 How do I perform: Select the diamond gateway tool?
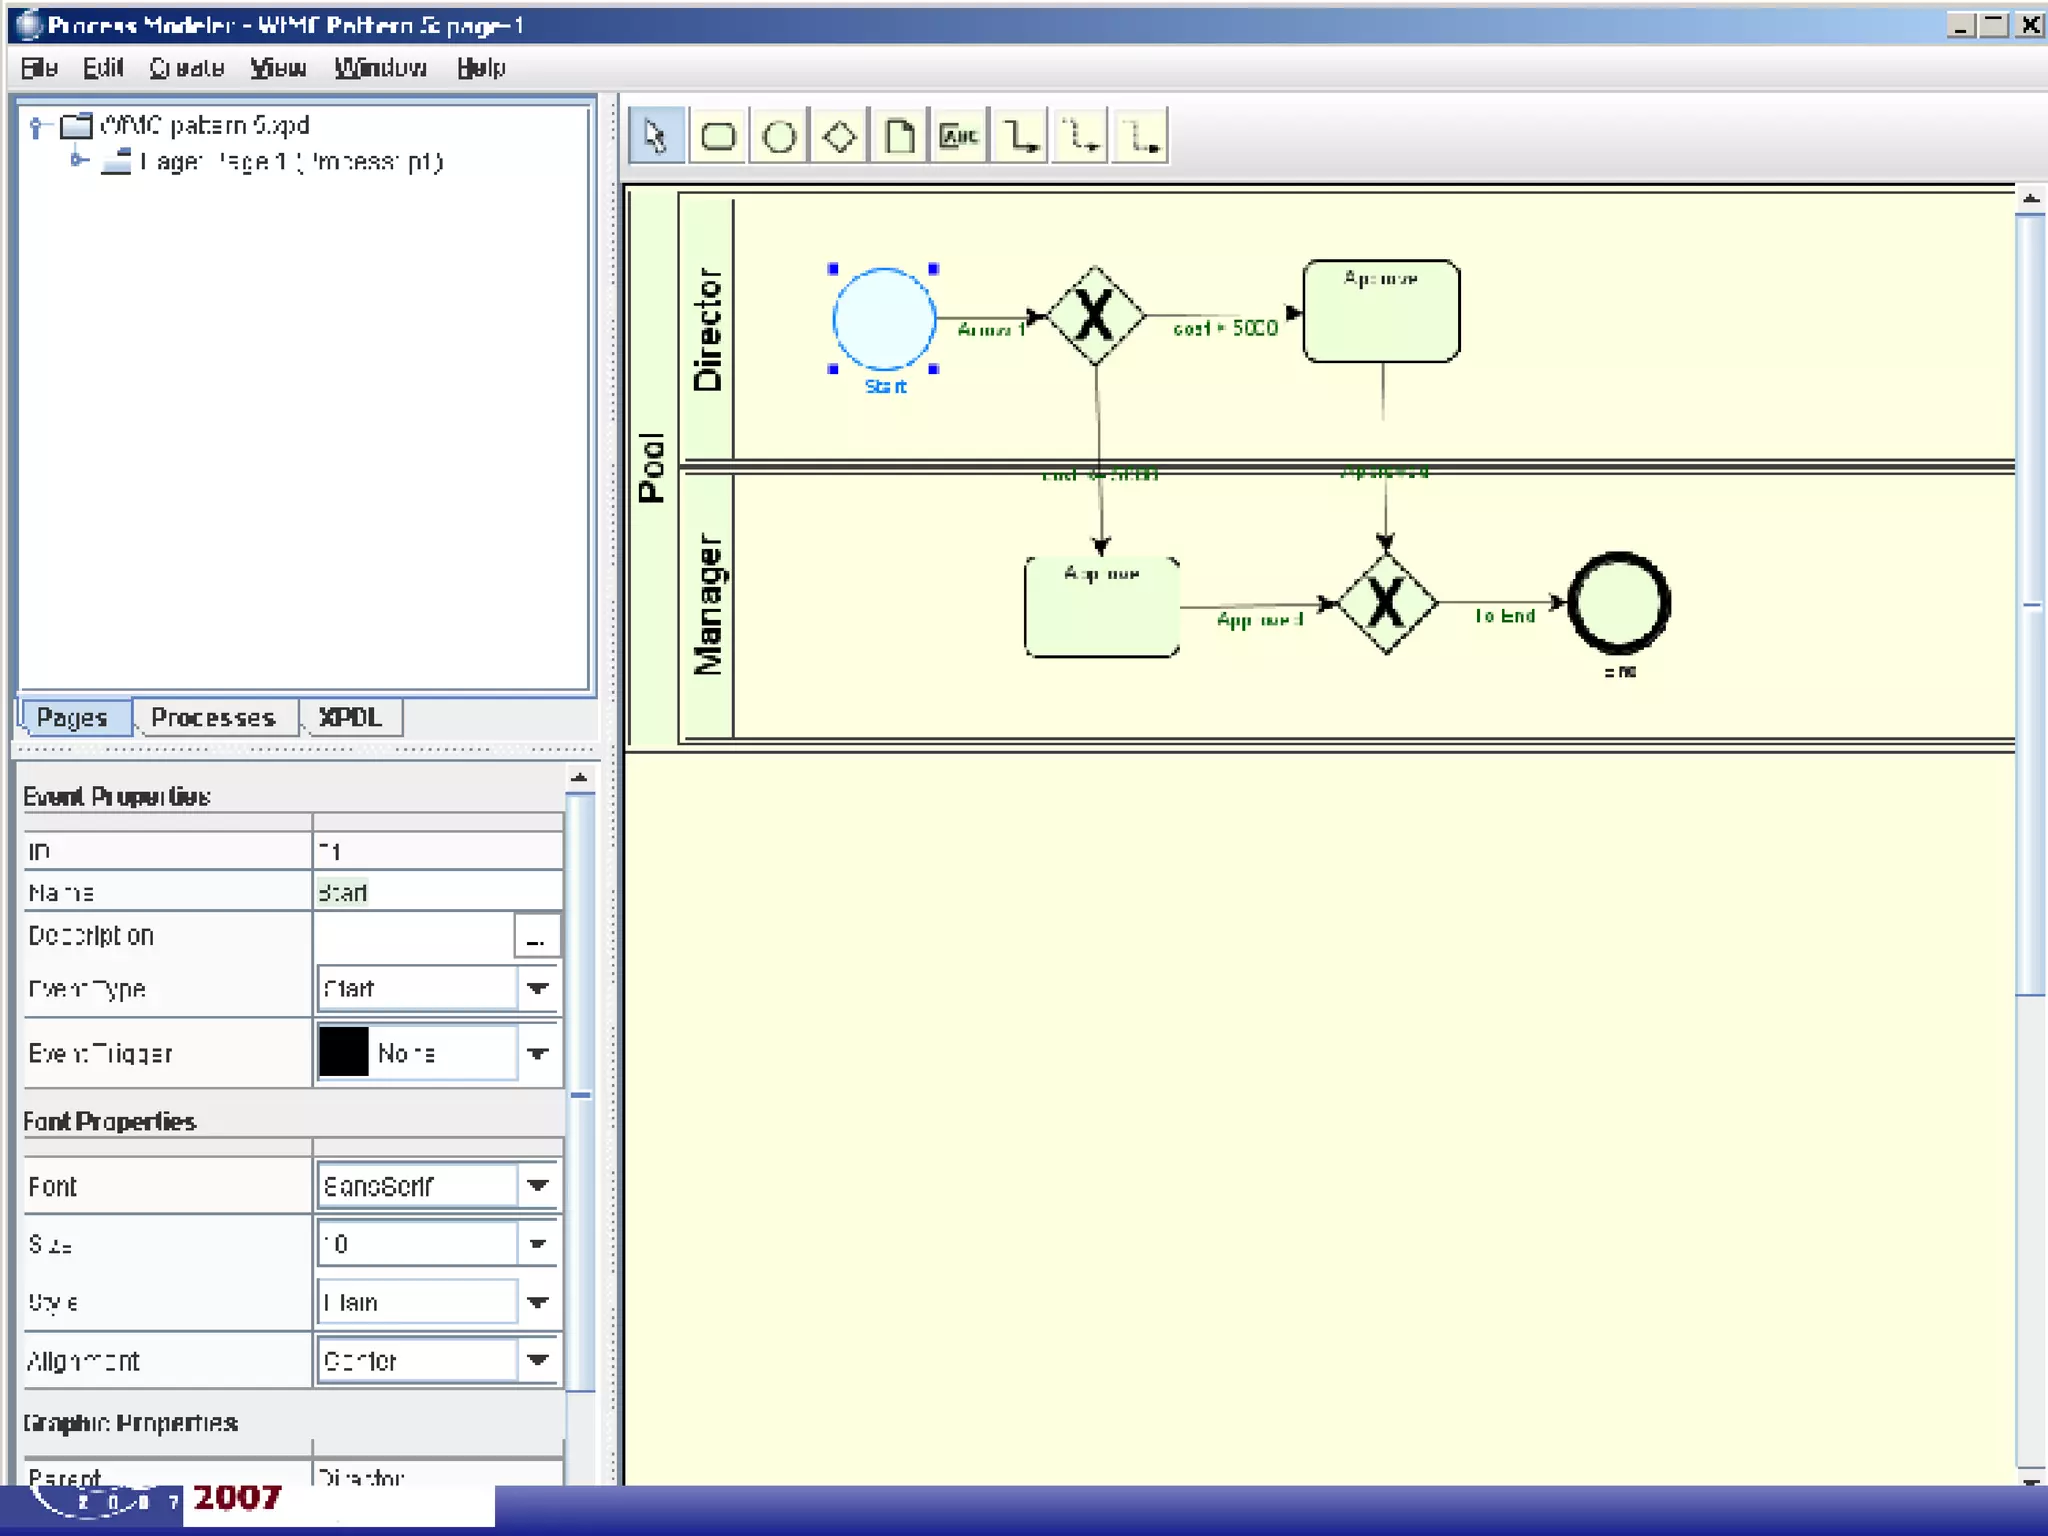point(839,136)
